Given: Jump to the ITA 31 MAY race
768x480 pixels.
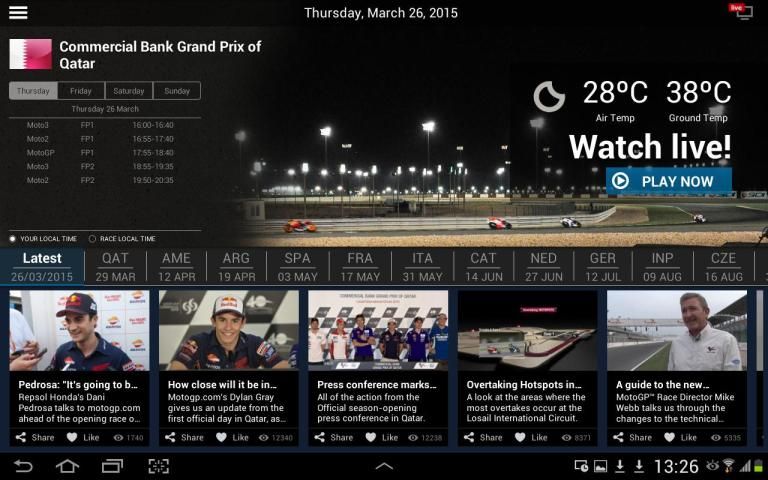Looking at the screenshot, I should (x=423, y=267).
